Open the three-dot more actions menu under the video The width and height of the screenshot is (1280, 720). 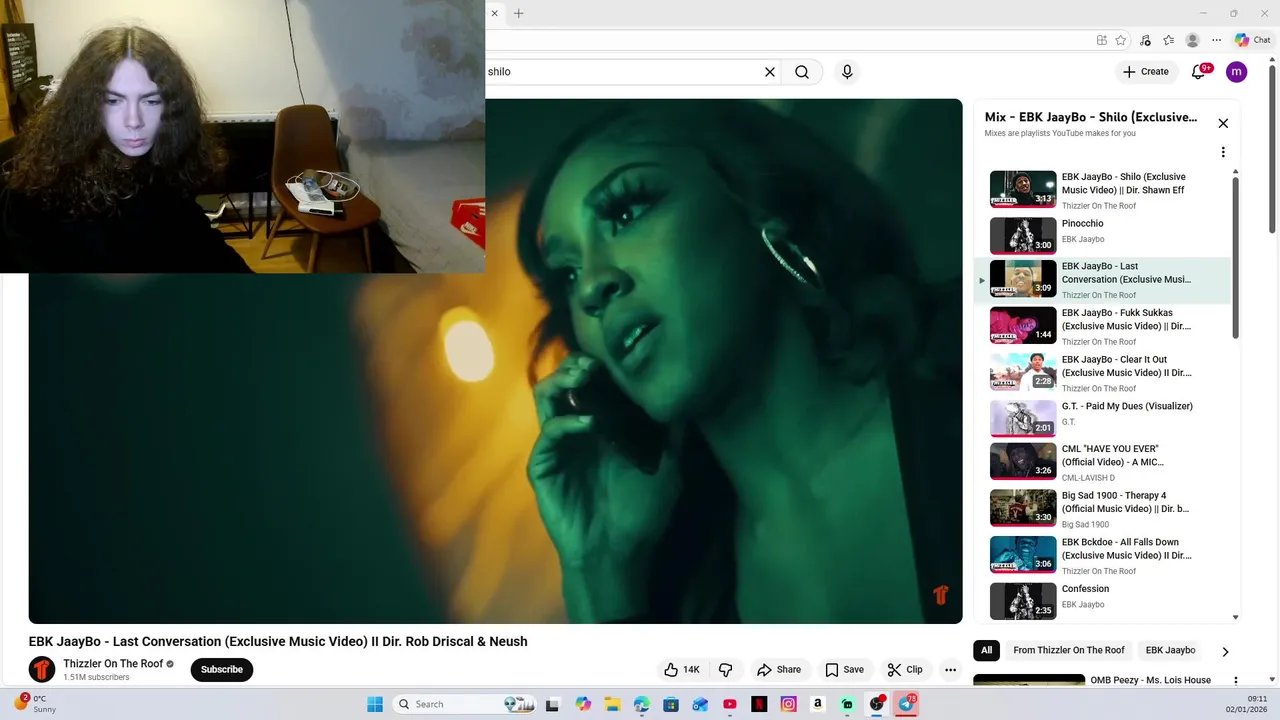[951, 670]
